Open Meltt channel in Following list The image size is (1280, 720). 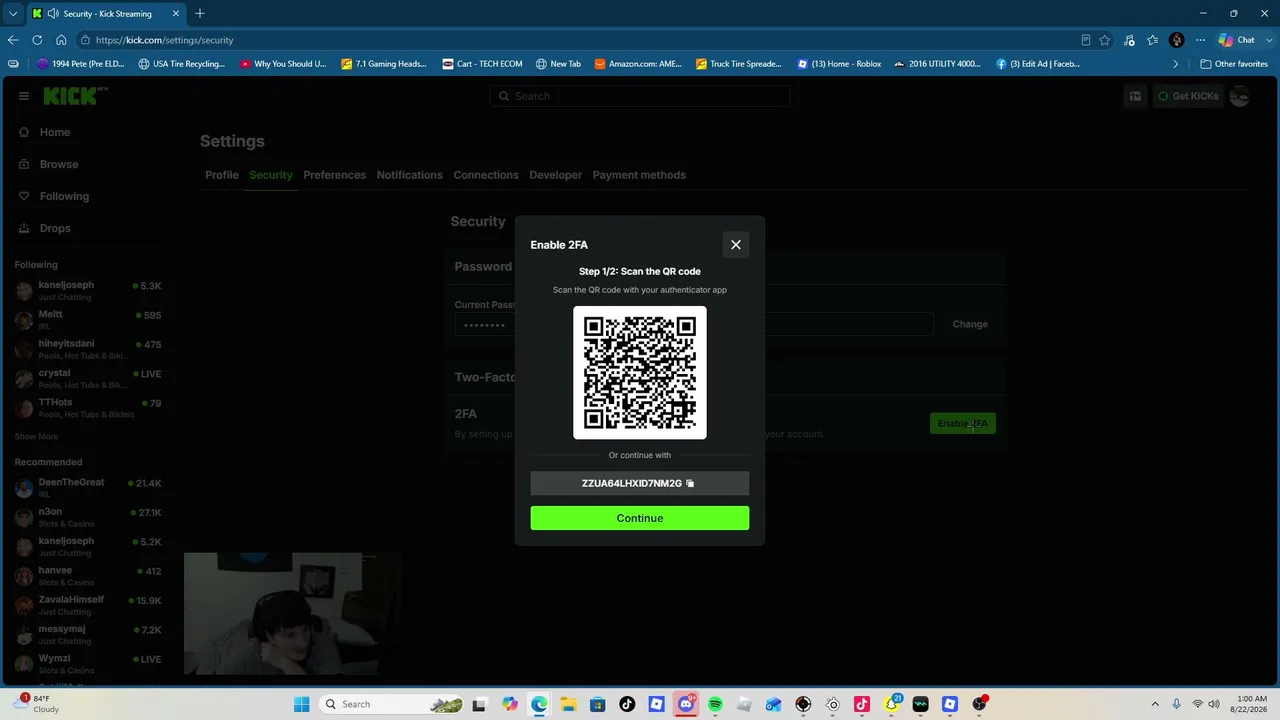pos(88,319)
